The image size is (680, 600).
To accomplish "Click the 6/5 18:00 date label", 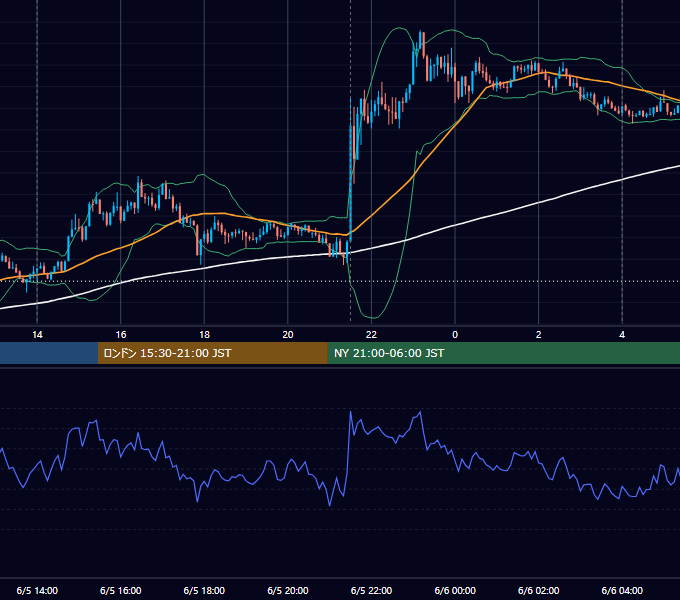I will [x=204, y=591].
